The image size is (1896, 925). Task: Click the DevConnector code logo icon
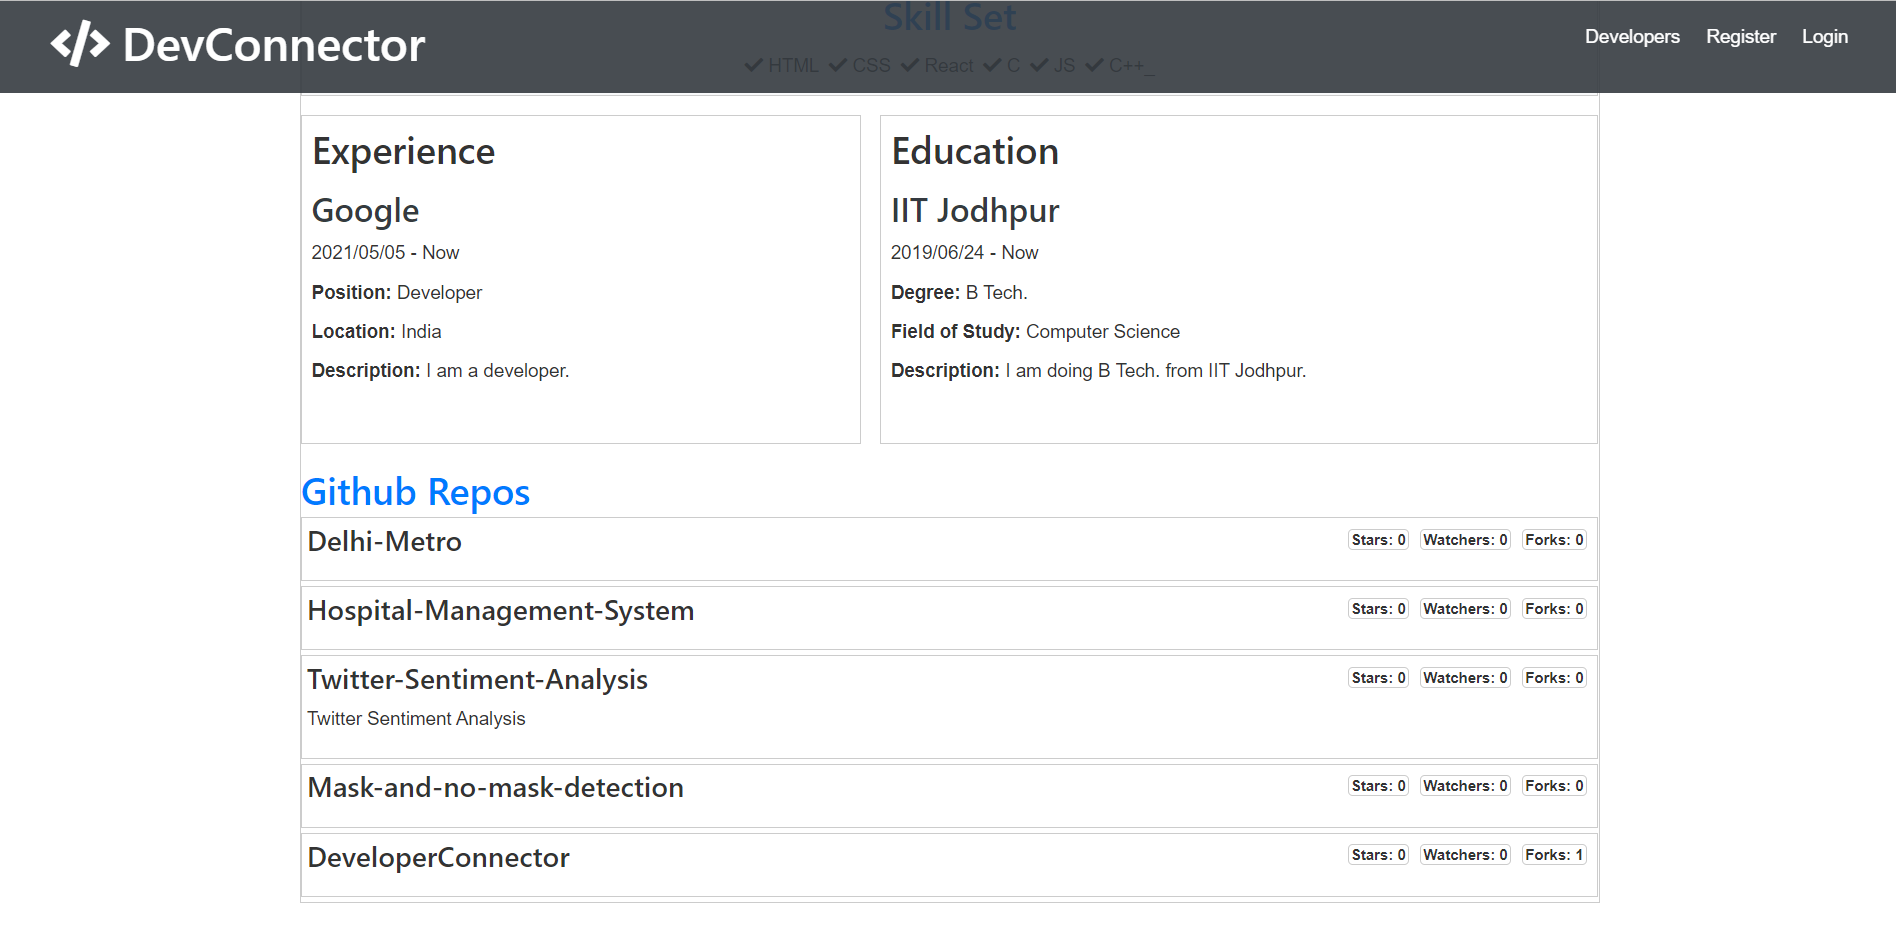coord(80,44)
